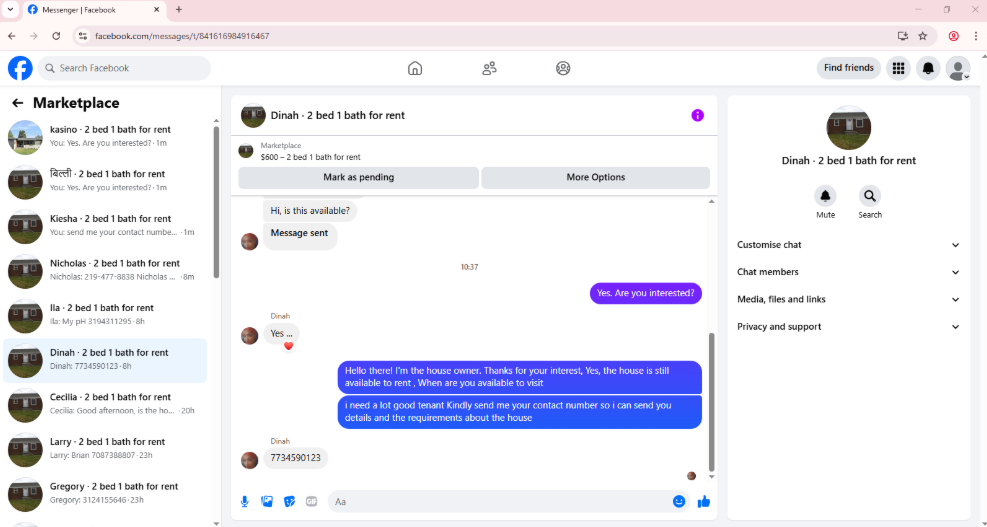The width and height of the screenshot is (987, 527).
Task: Select the Dinah conversation row
Action: click(106, 361)
